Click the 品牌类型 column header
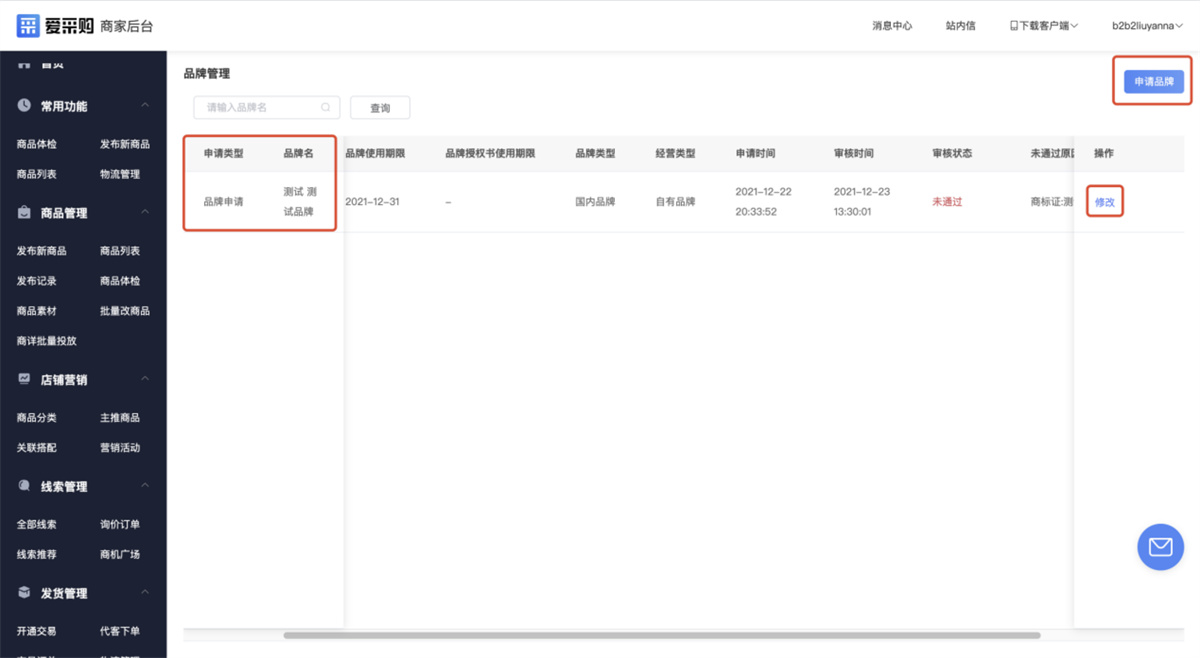This screenshot has width=1200, height=658. pyautogui.click(x=595, y=153)
